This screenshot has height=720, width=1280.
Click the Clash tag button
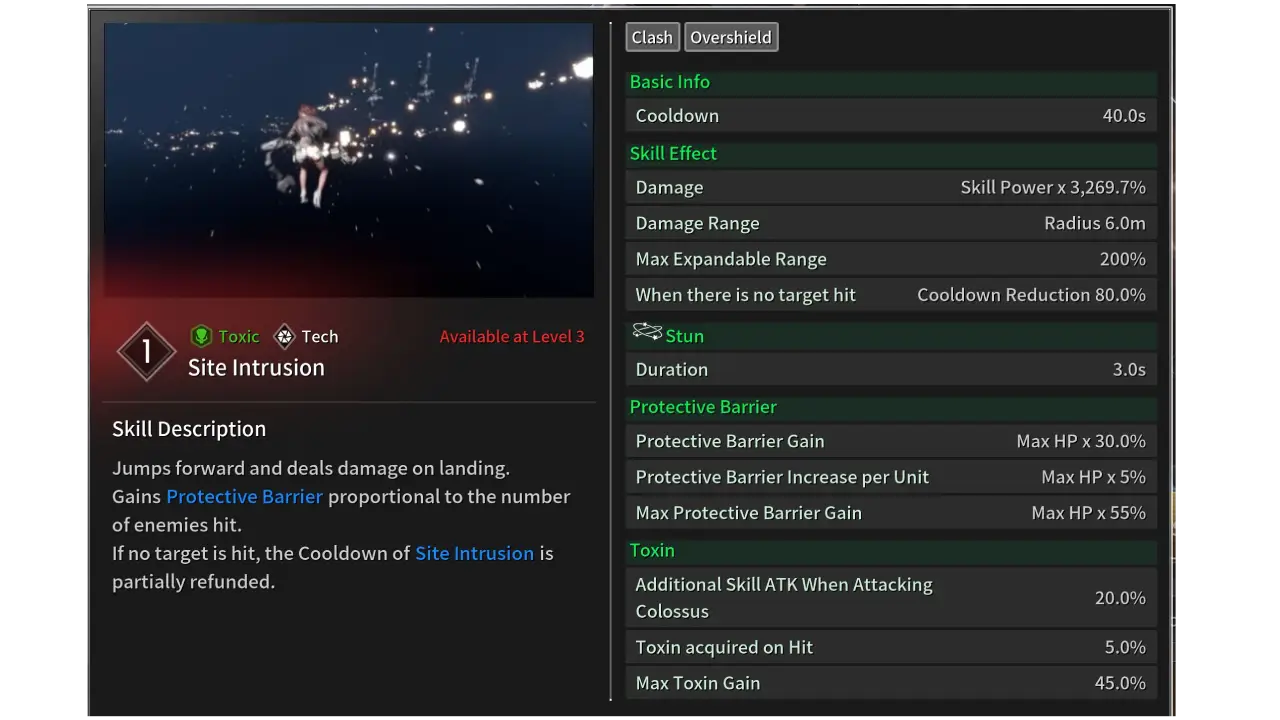click(x=652, y=37)
